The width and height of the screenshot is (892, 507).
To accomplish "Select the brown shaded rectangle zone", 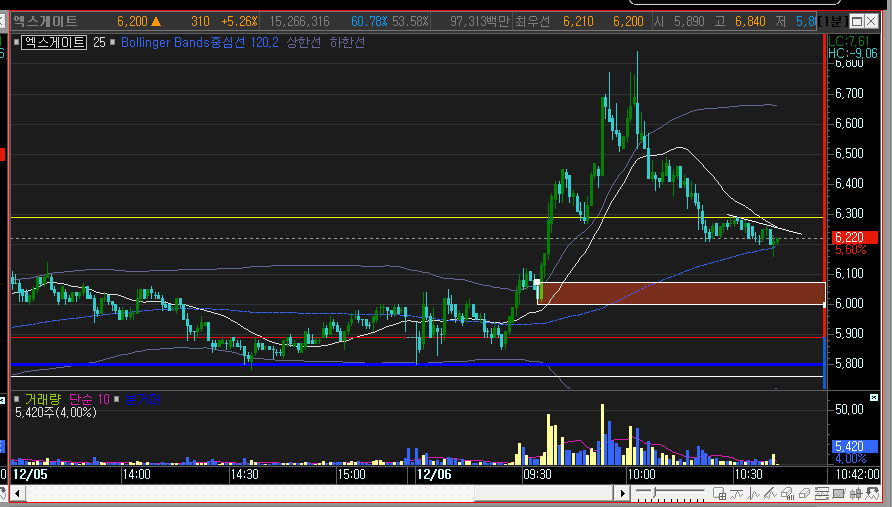I will (682, 293).
